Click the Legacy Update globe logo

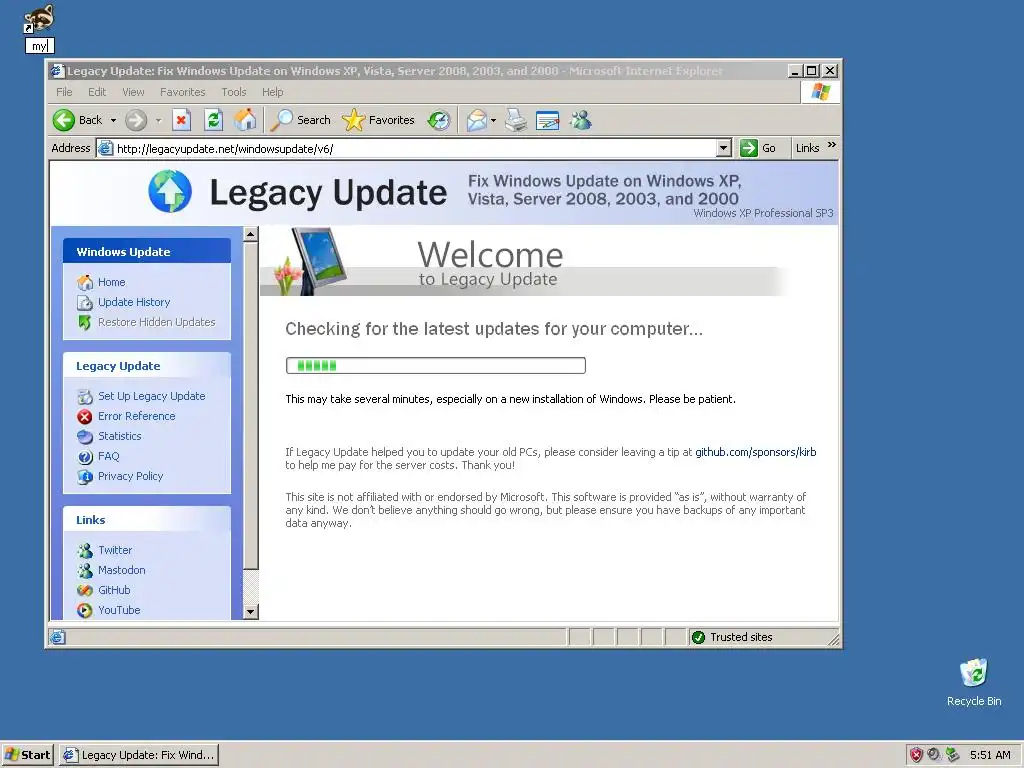[170, 191]
